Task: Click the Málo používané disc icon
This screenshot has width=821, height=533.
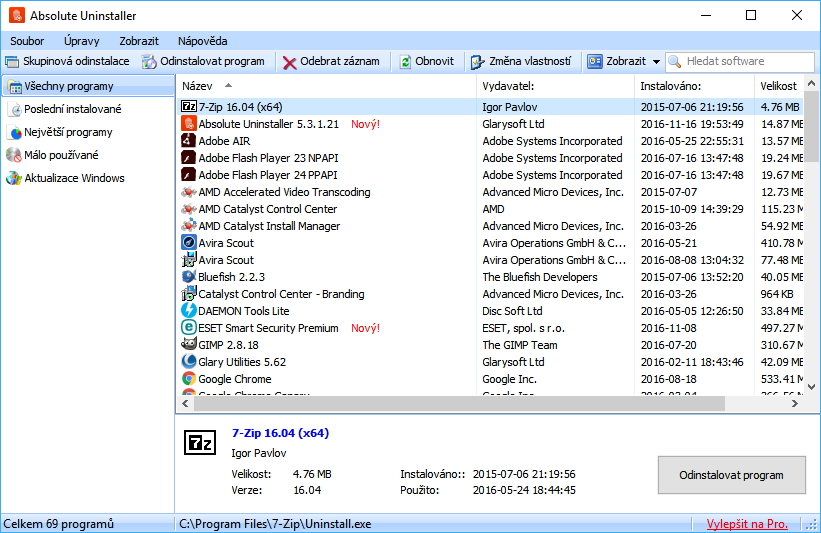Action: pos(13,156)
